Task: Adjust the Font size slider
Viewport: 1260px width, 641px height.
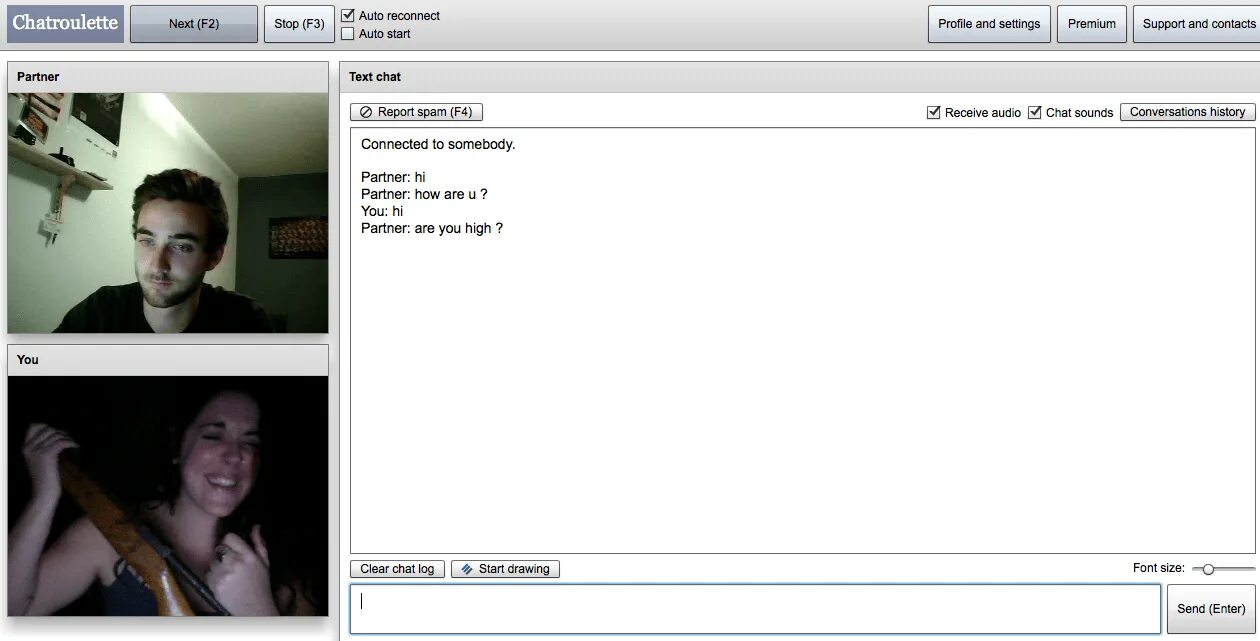Action: 1208,569
